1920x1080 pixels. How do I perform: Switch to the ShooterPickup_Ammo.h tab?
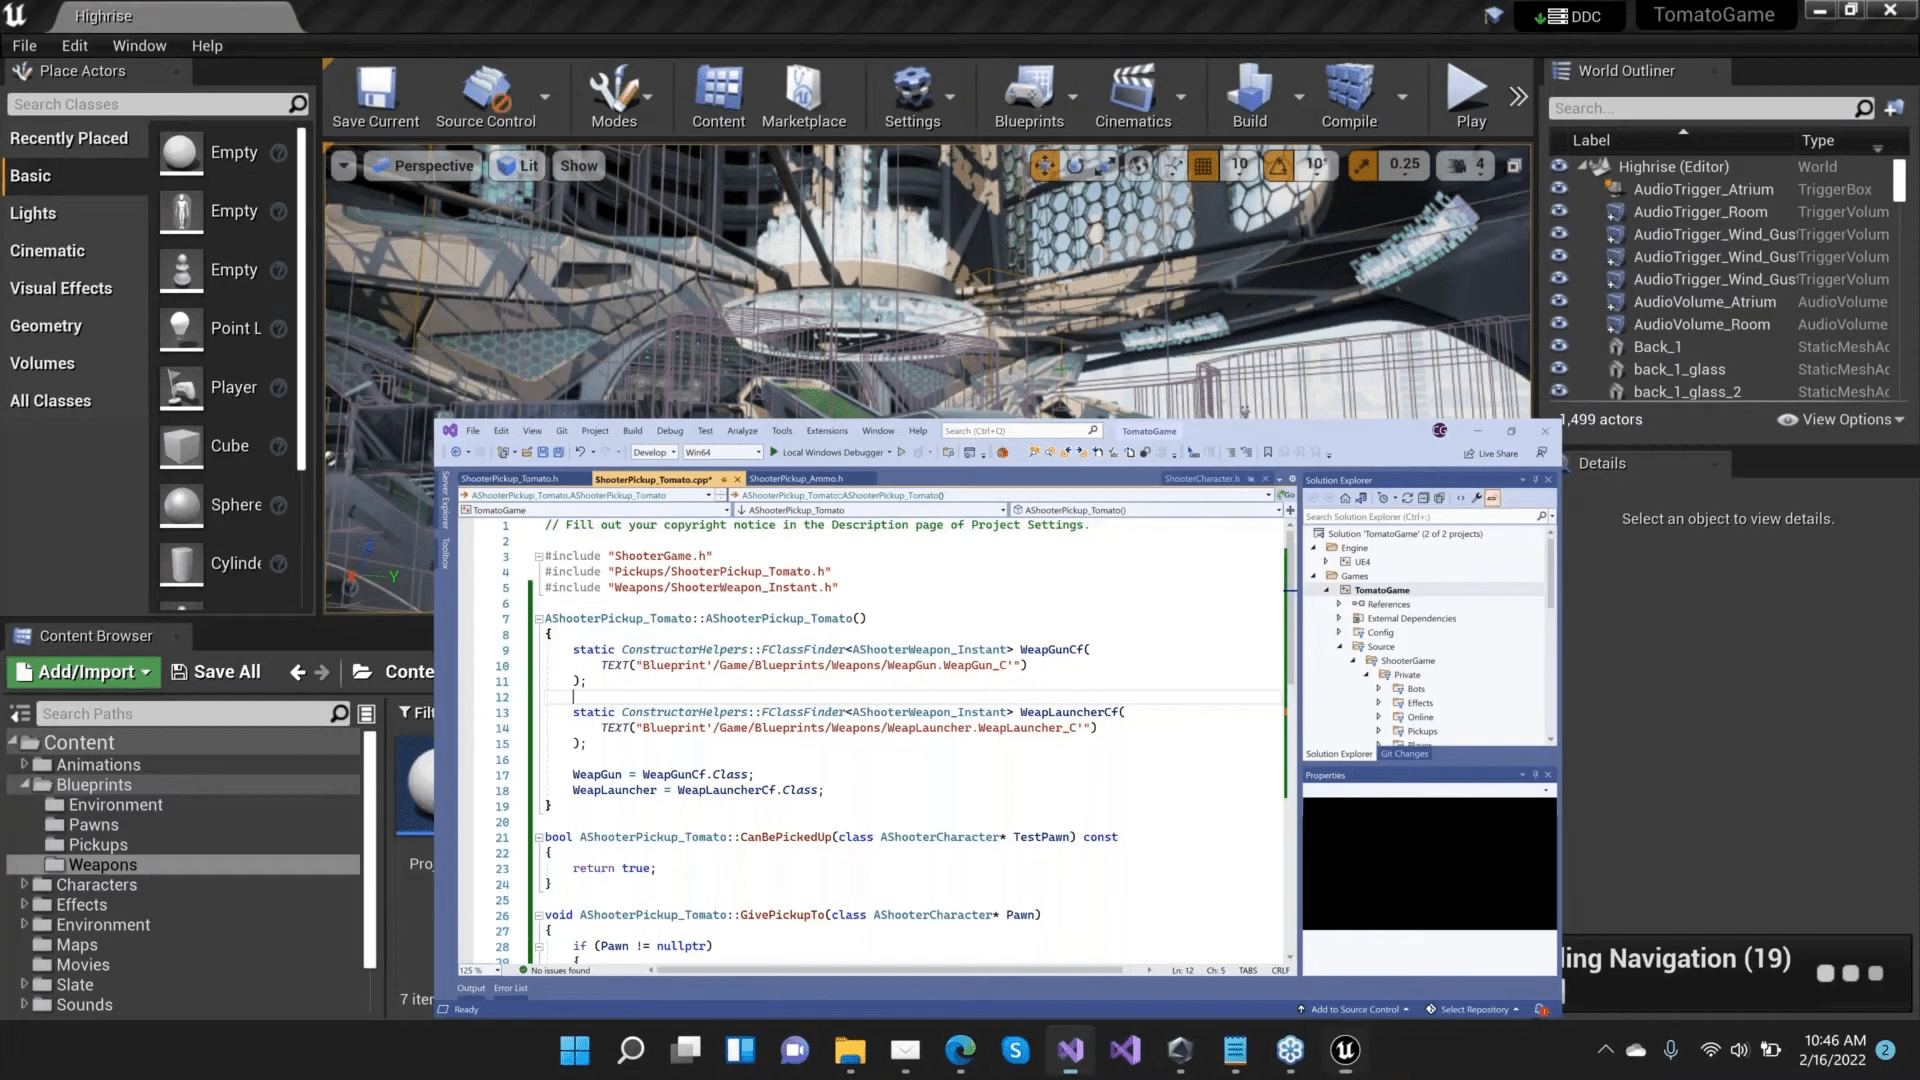(796, 479)
